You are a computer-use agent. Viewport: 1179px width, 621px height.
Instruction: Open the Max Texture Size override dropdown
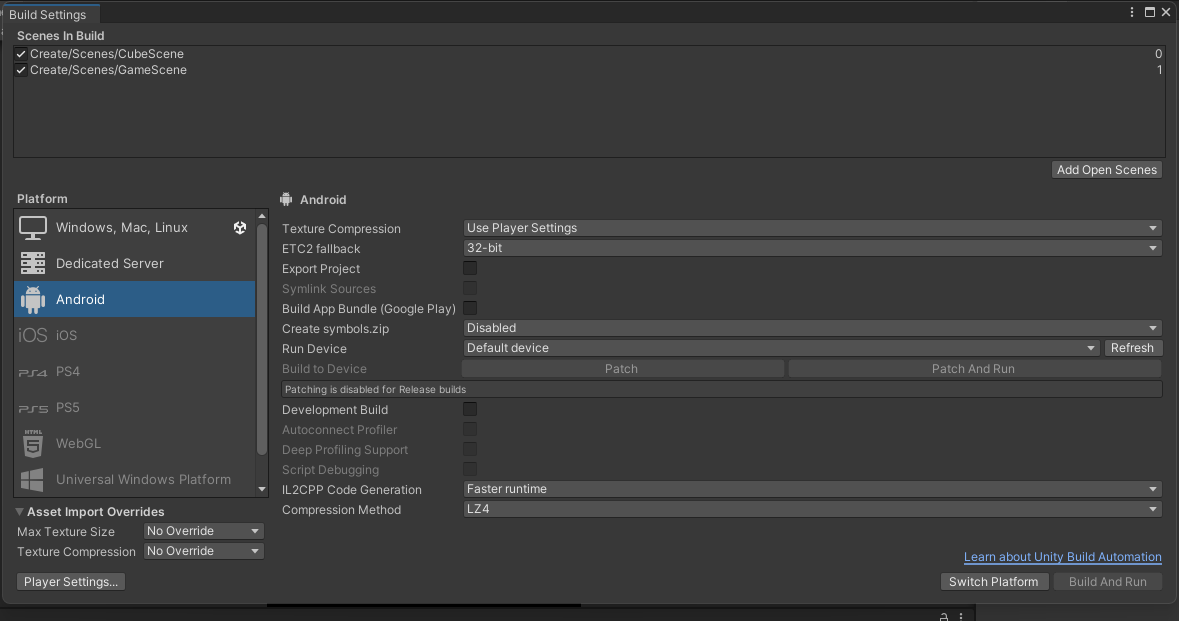coord(203,531)
